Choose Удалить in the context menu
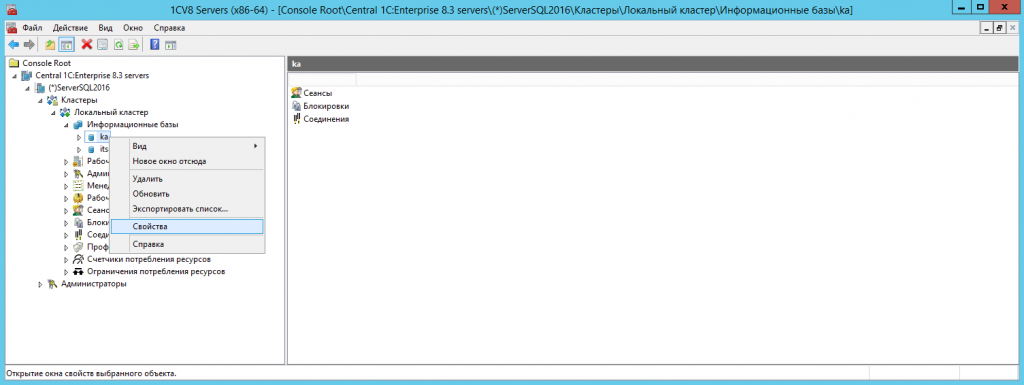The height and width of the screenshot is (385, 1024). coord(187,179)
